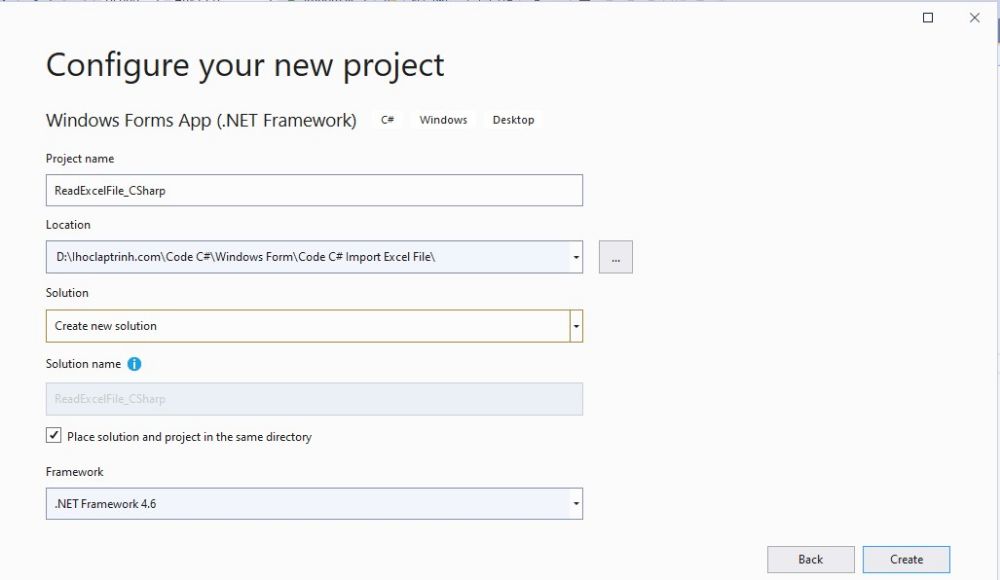
Task: Click the disabled Solution name field
Action: pos(314,399)
